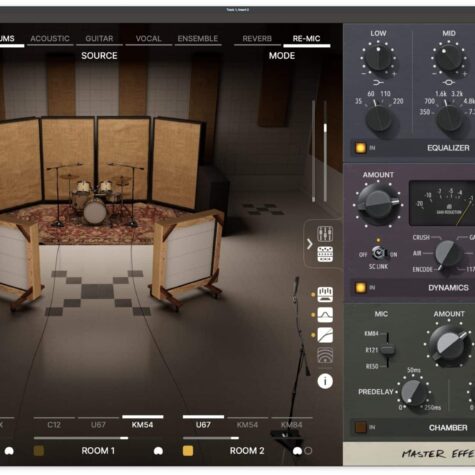Open the channel strip rack view icon
This screenshot has height=475, width=475.
(x=325, y=254)
